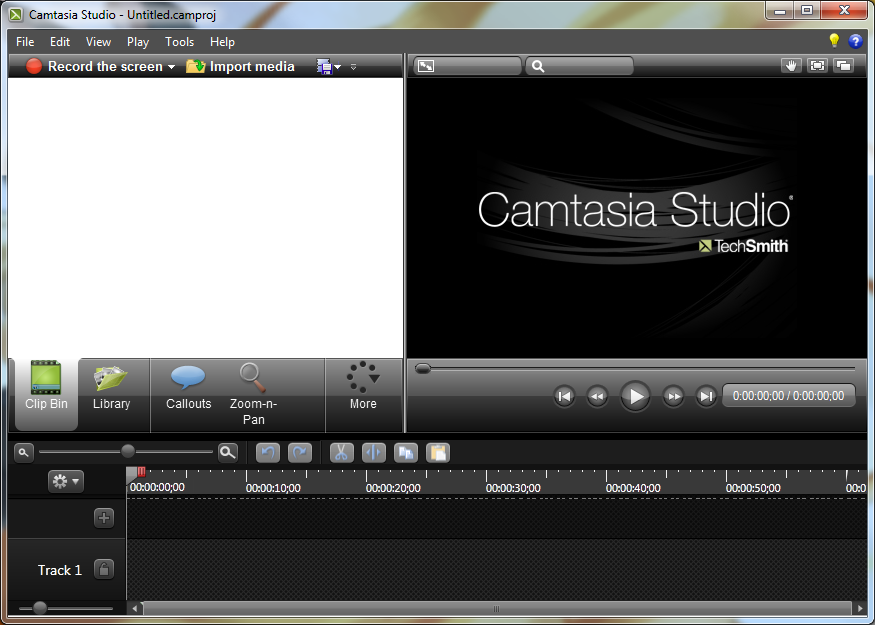
Task: Switch preview to full screen mode
Action: 817,66
